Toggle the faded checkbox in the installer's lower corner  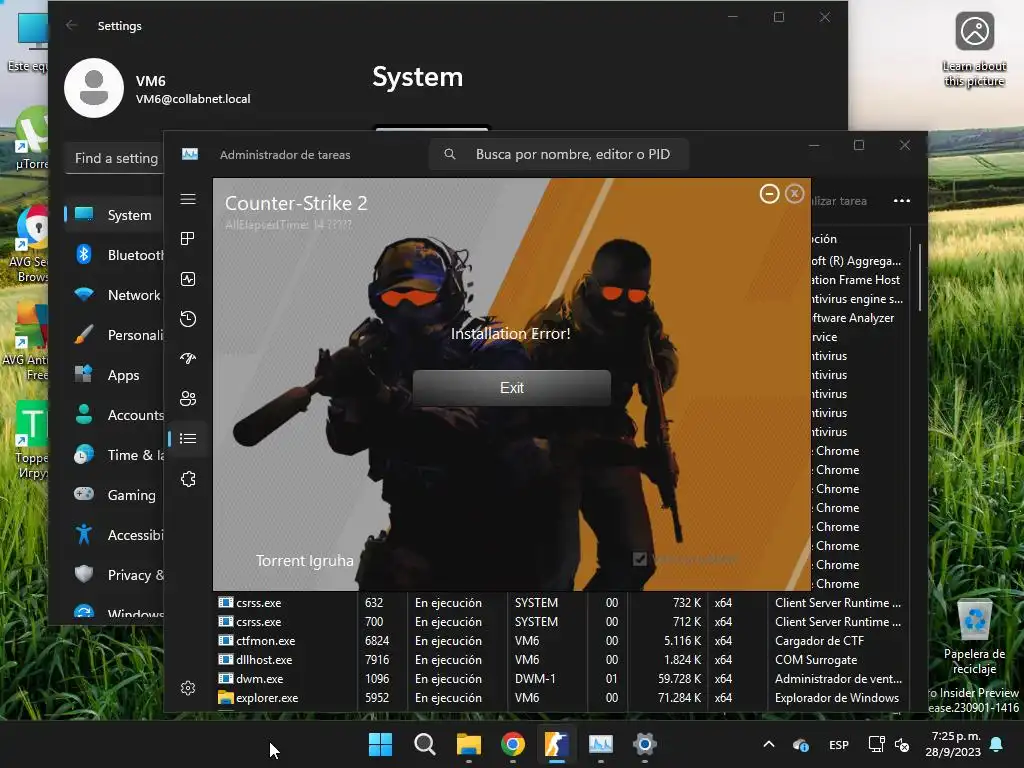click(639, 559)
